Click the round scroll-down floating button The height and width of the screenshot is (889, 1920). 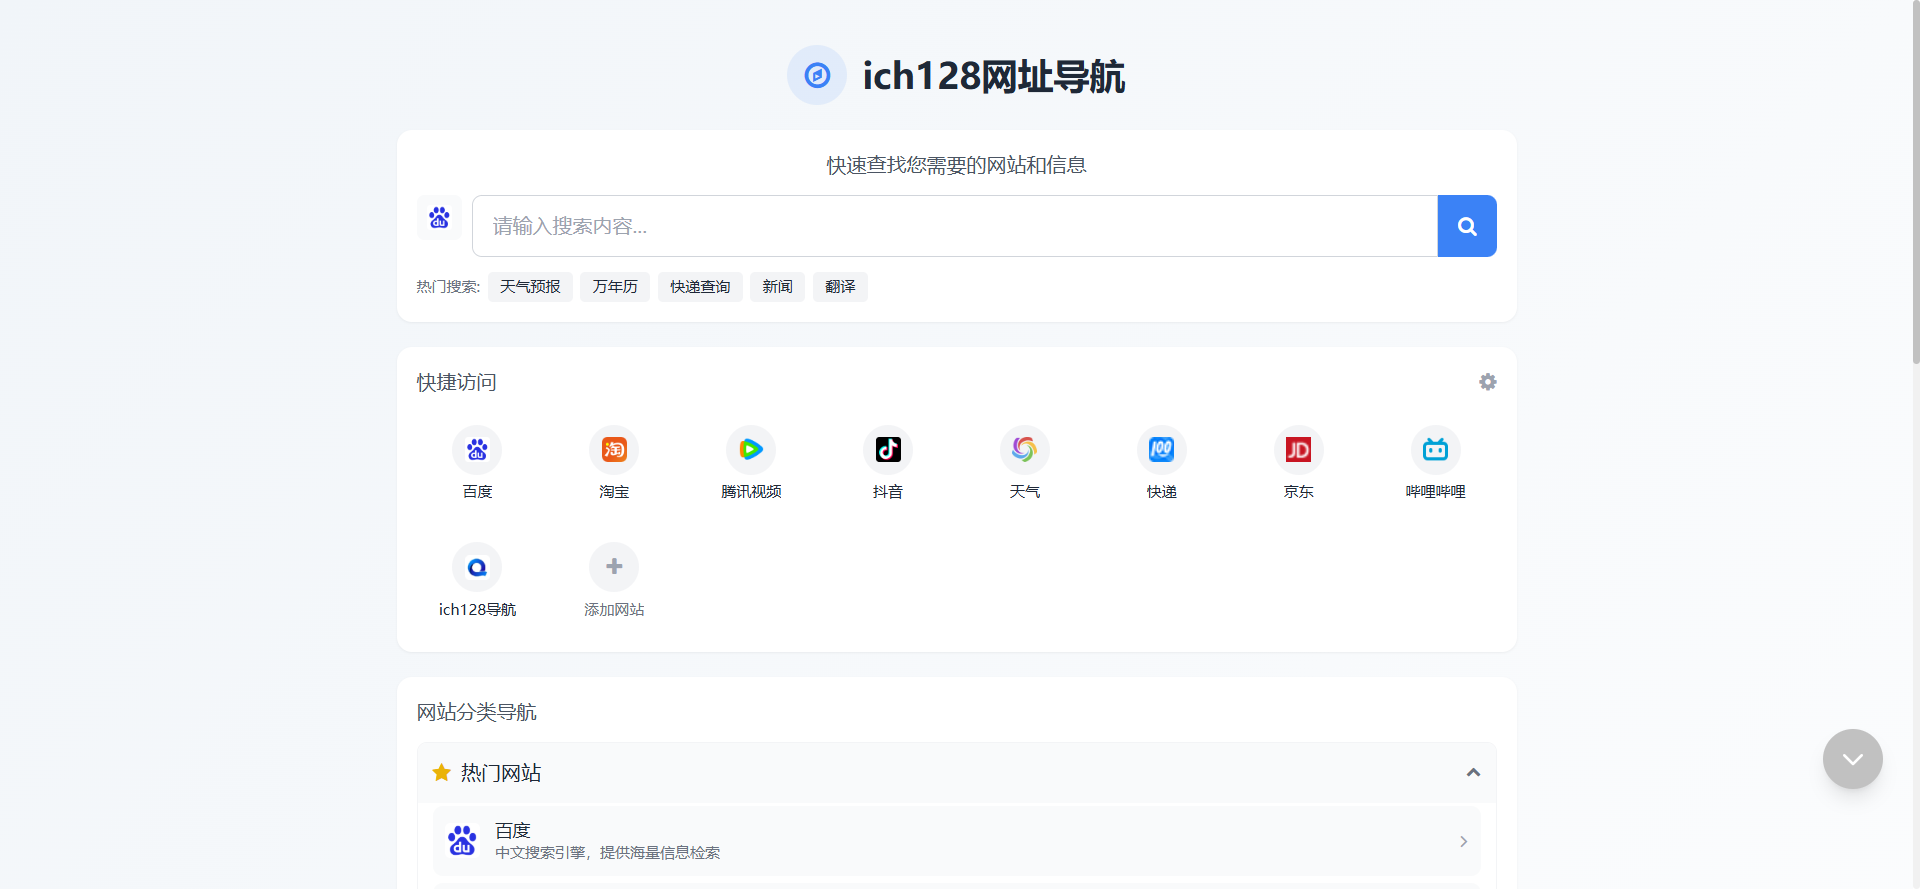(1853, 759)
